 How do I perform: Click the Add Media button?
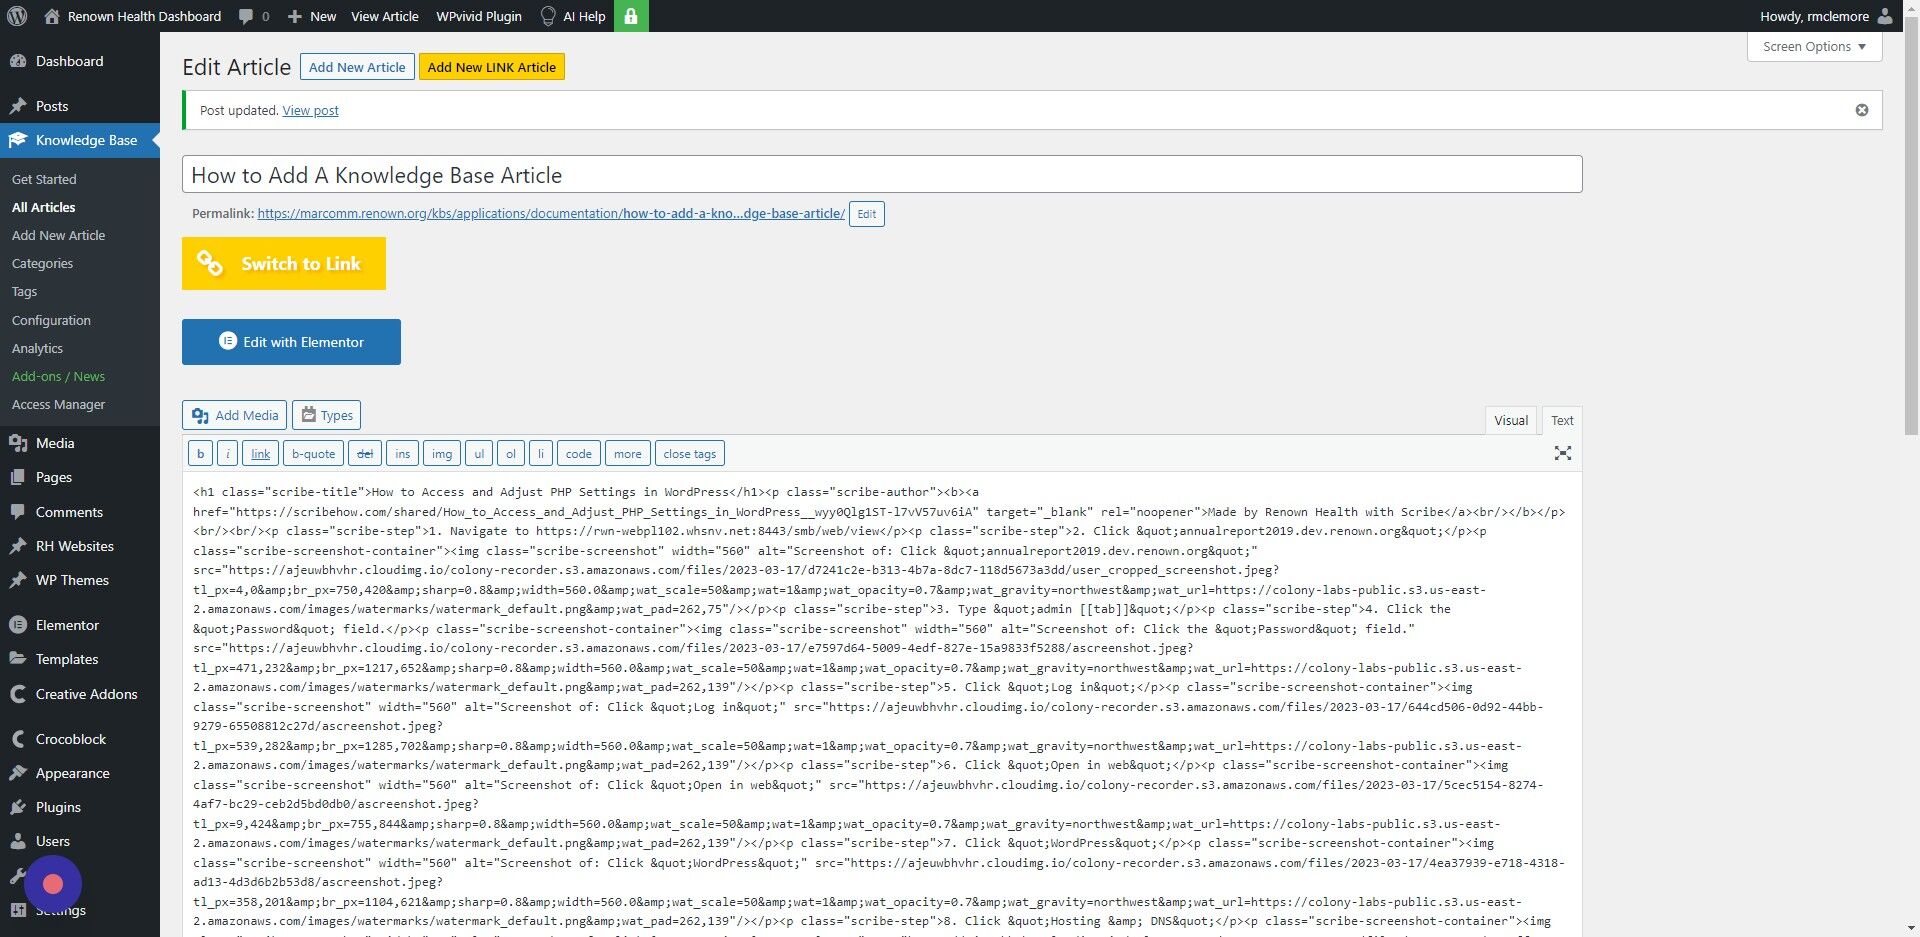pos(235,415)
